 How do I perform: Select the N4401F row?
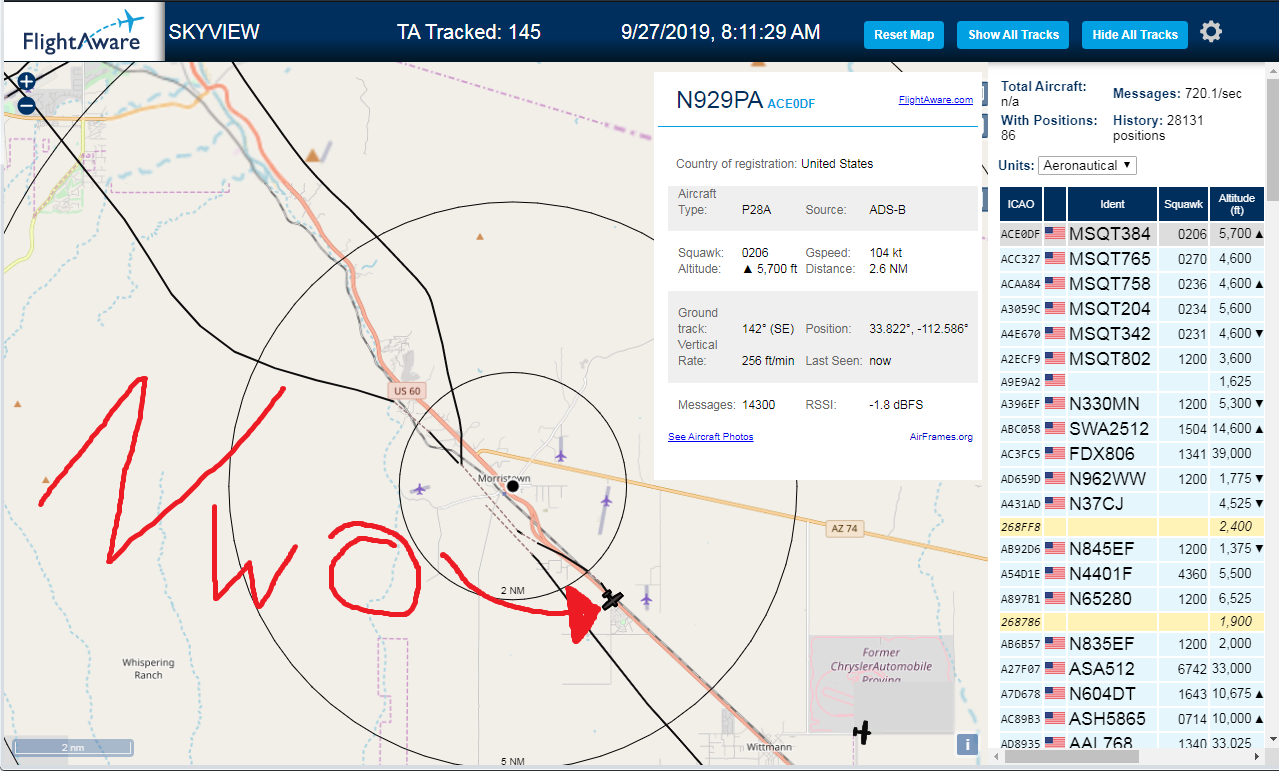pos(1132,574)
